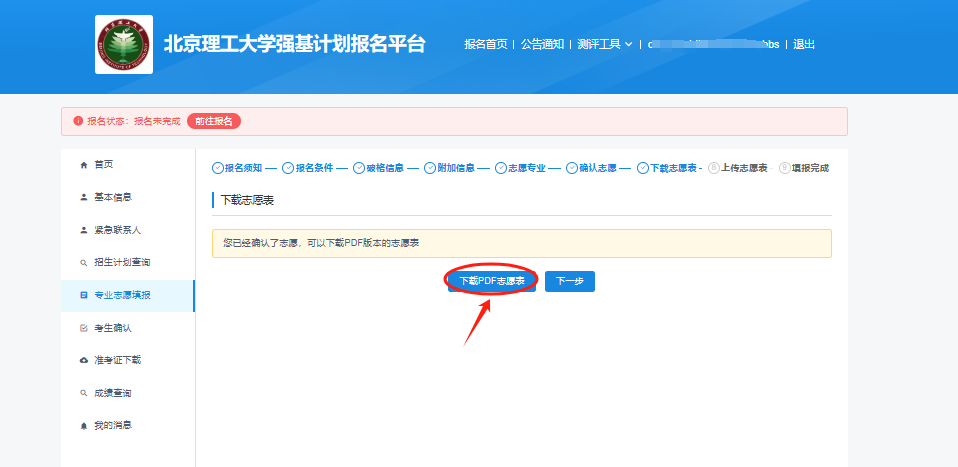Screen dimensions: 958x467
Task: Click the search icon beside 成绩查询
Action: tap(84, 393)
